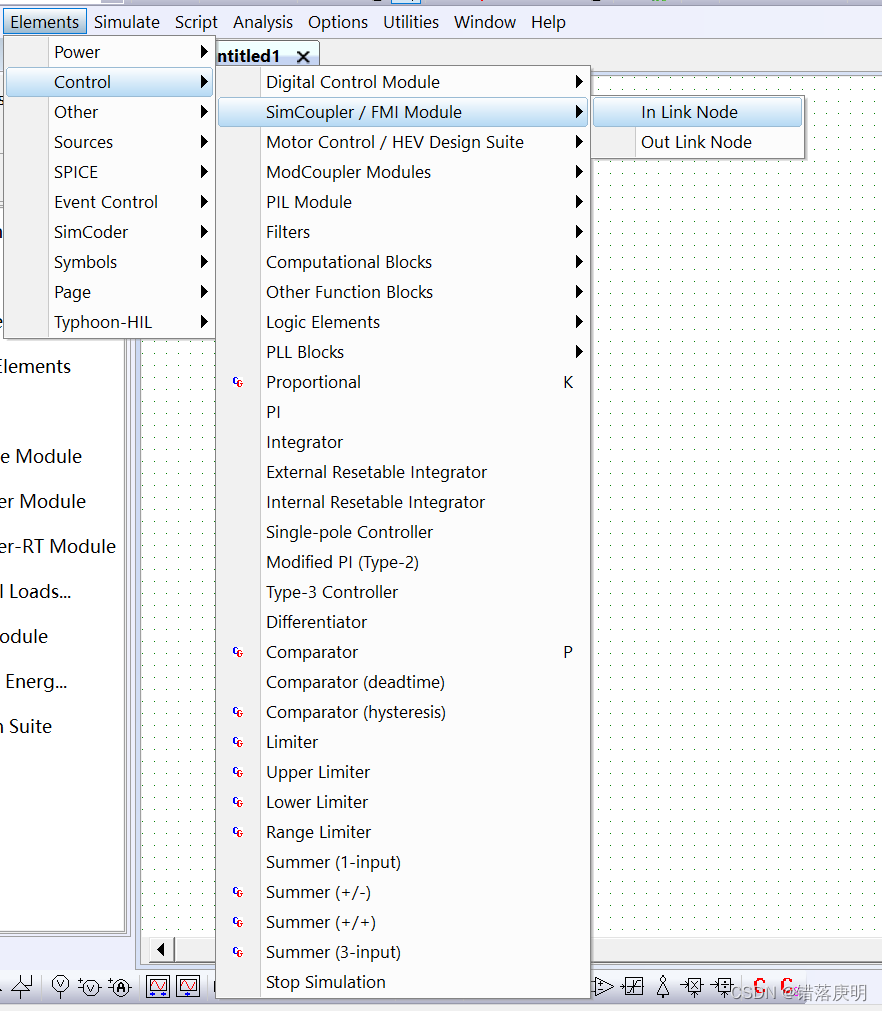Open ModCoupler Modules submenu
This screenshot has height=1011, width=882.
tap(403, 172)
